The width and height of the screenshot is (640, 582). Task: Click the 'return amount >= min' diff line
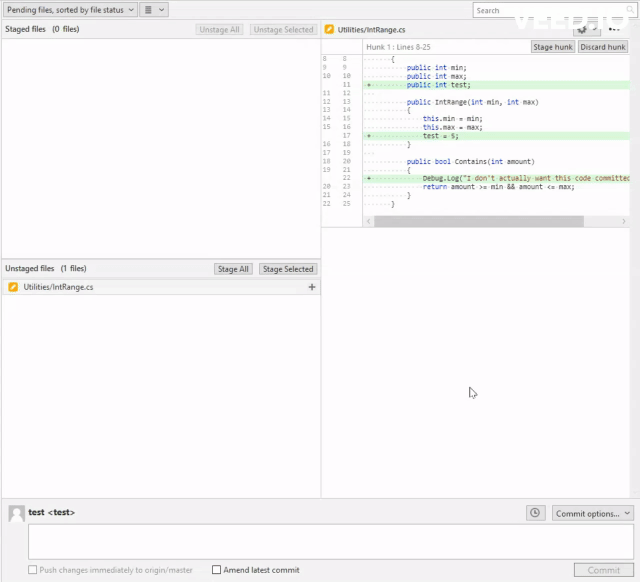click(498, 187)
